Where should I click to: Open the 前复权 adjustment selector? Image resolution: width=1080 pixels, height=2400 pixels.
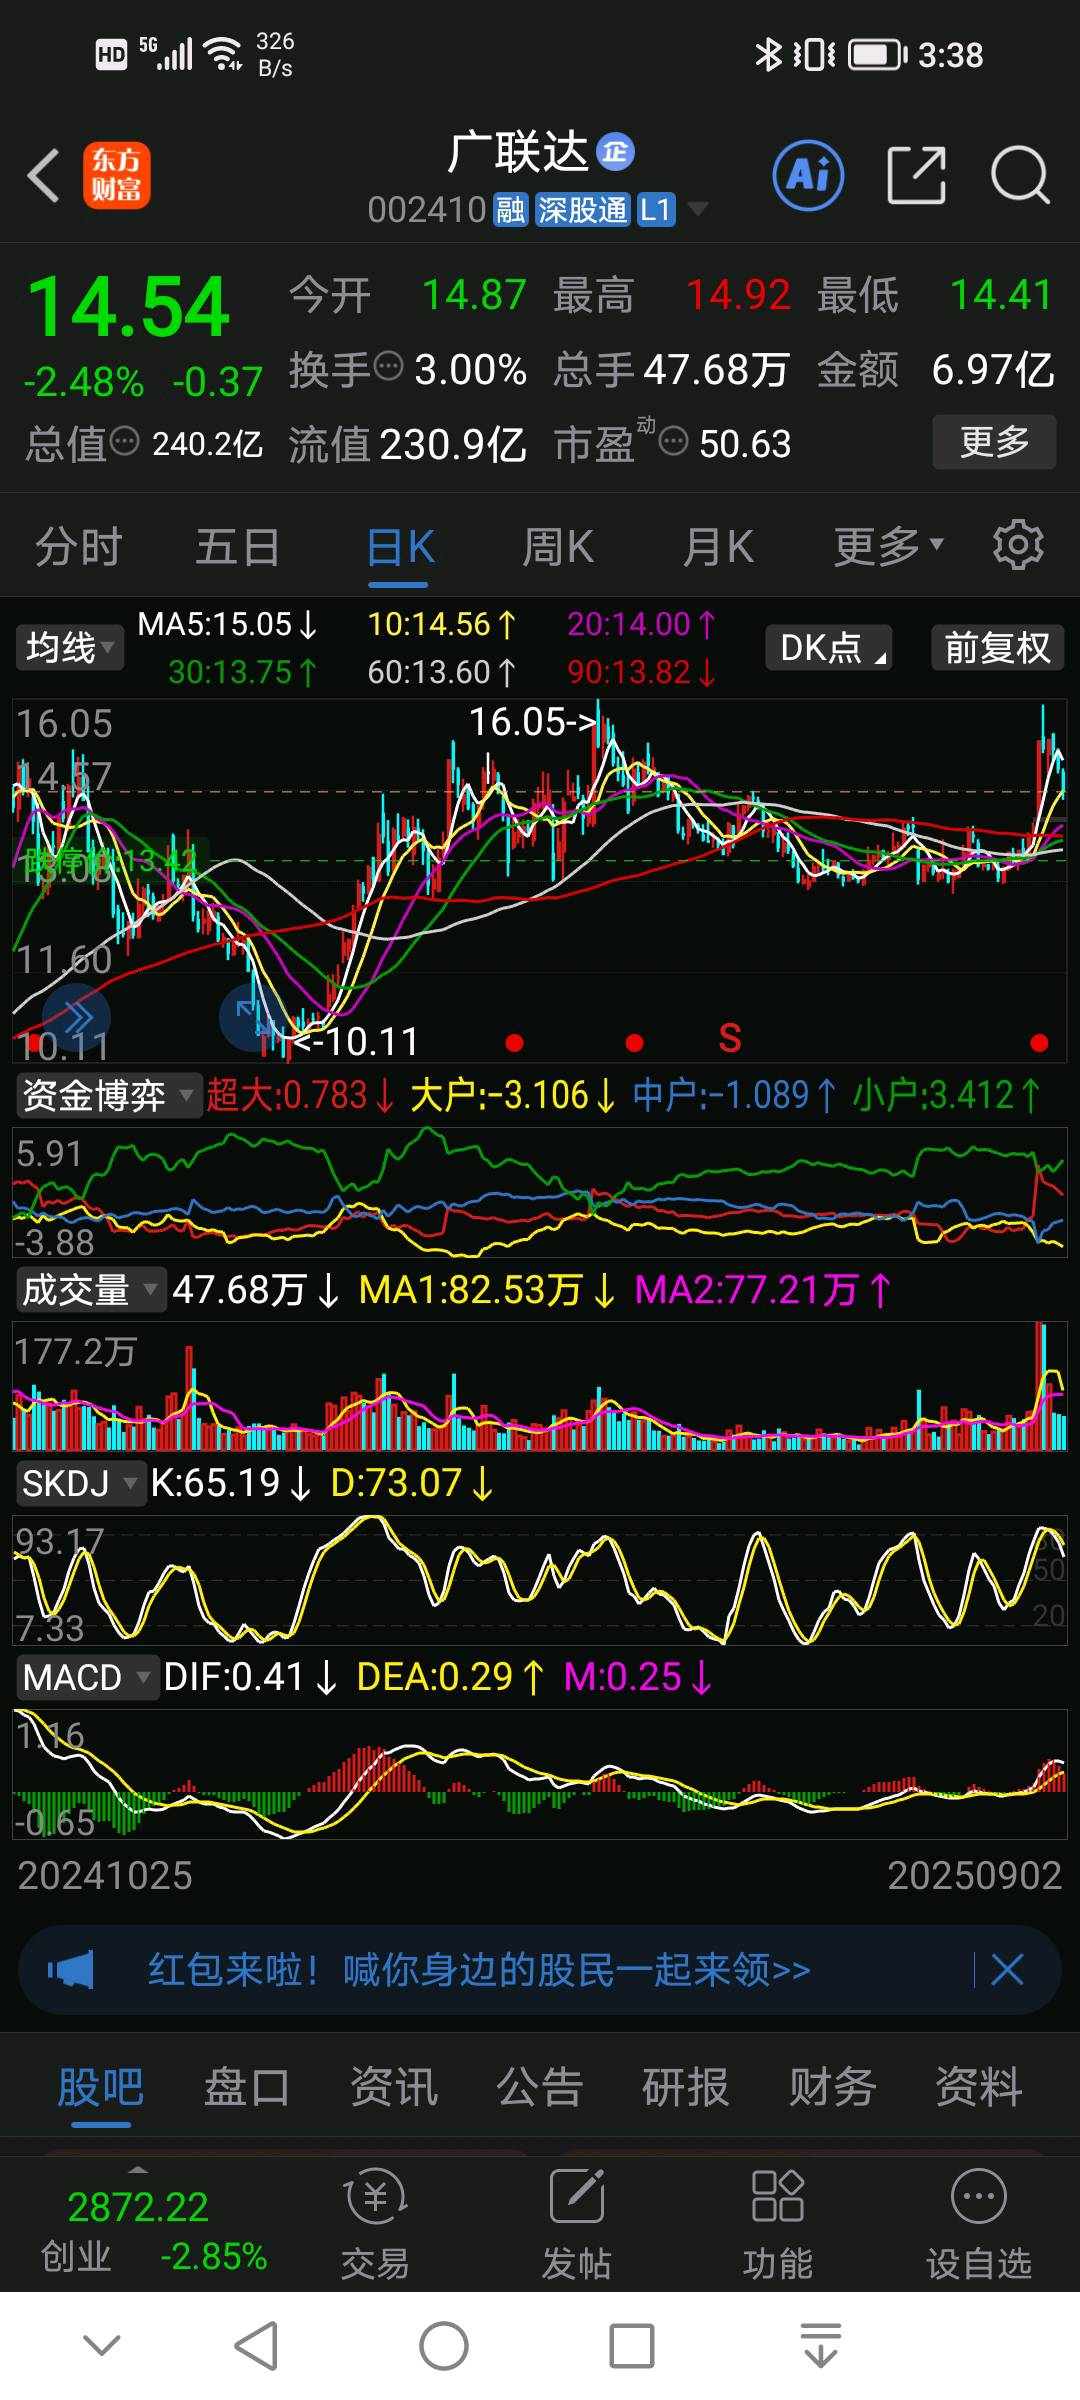[997, 648]
